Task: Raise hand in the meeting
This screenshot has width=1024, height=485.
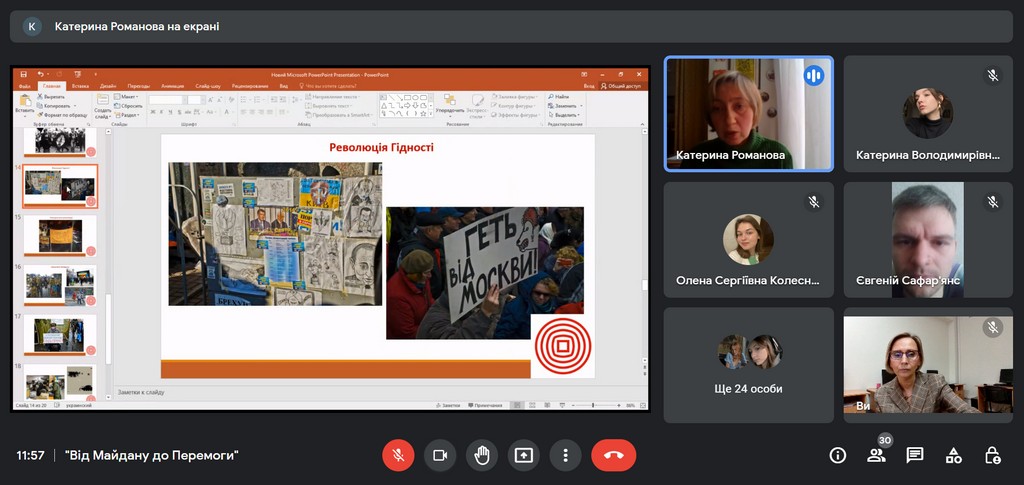Action: pyautogui.click(x=482, y=455)
